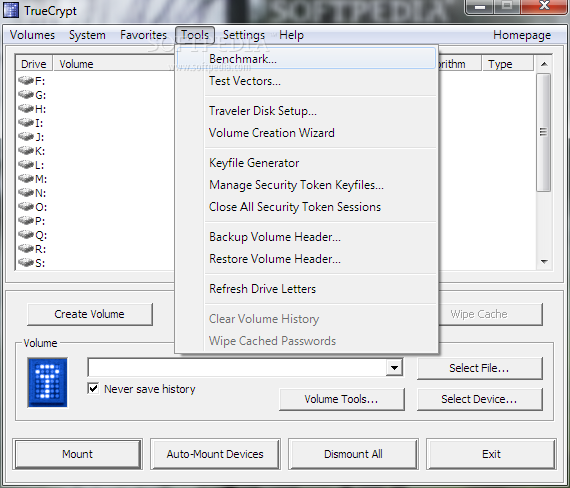Open the Volumes menu
Image resolution: width=570 pixels, height=488 pixels.
tap(32, 35)
